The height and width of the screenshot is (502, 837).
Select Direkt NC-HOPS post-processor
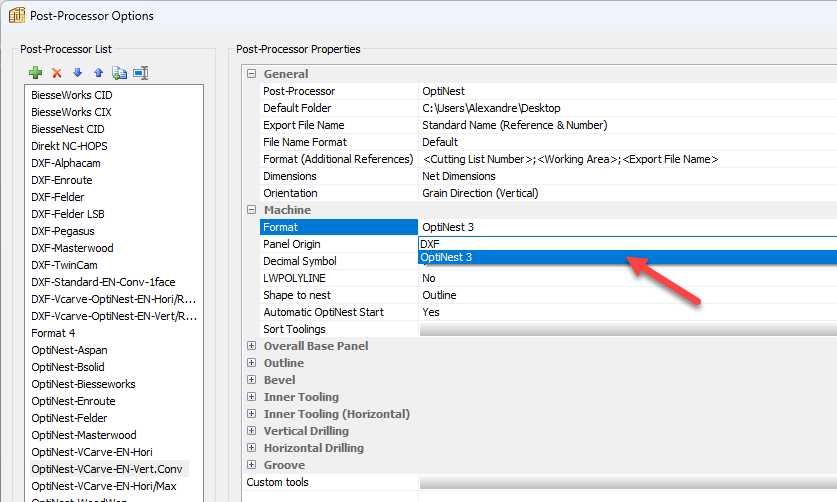coord(69,146)
